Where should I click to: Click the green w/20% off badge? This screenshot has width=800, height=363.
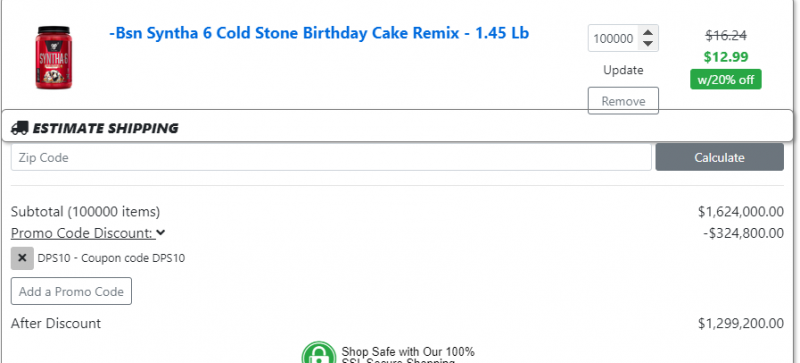coord(726,79)
